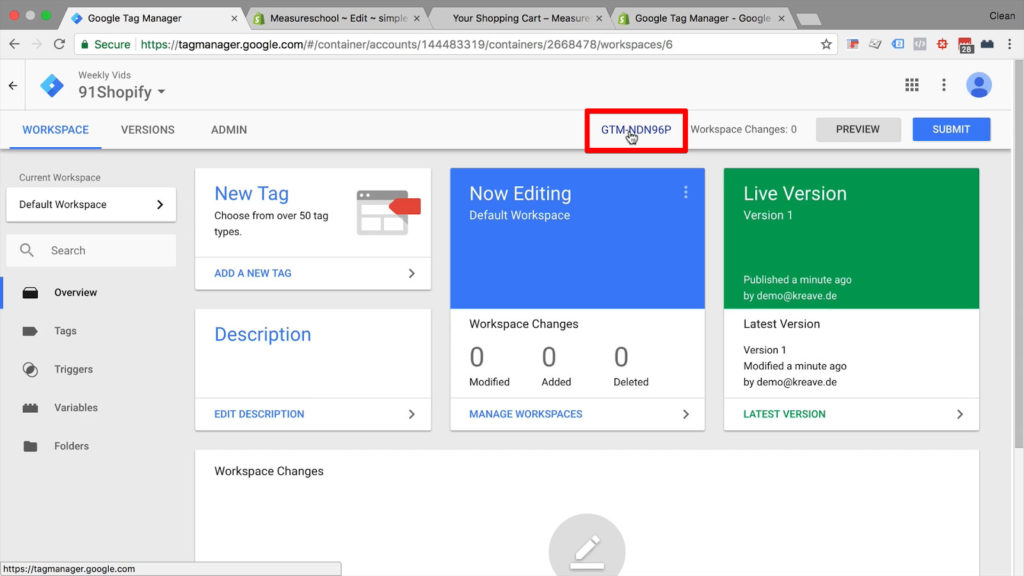Click the Overview icon in sidebar
The image size is (1024, 576).
coord(30,293)
